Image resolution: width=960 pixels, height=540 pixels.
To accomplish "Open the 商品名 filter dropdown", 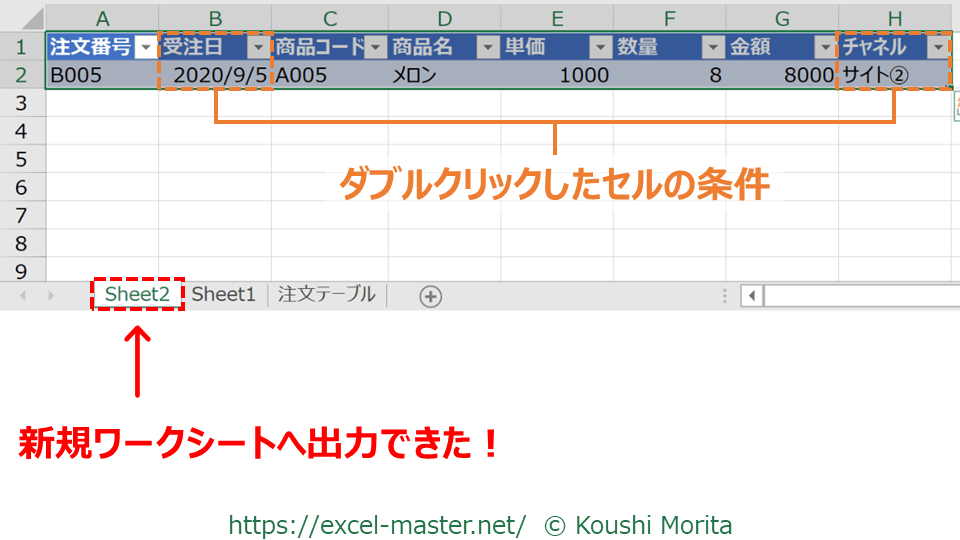I will pos(488,47).
